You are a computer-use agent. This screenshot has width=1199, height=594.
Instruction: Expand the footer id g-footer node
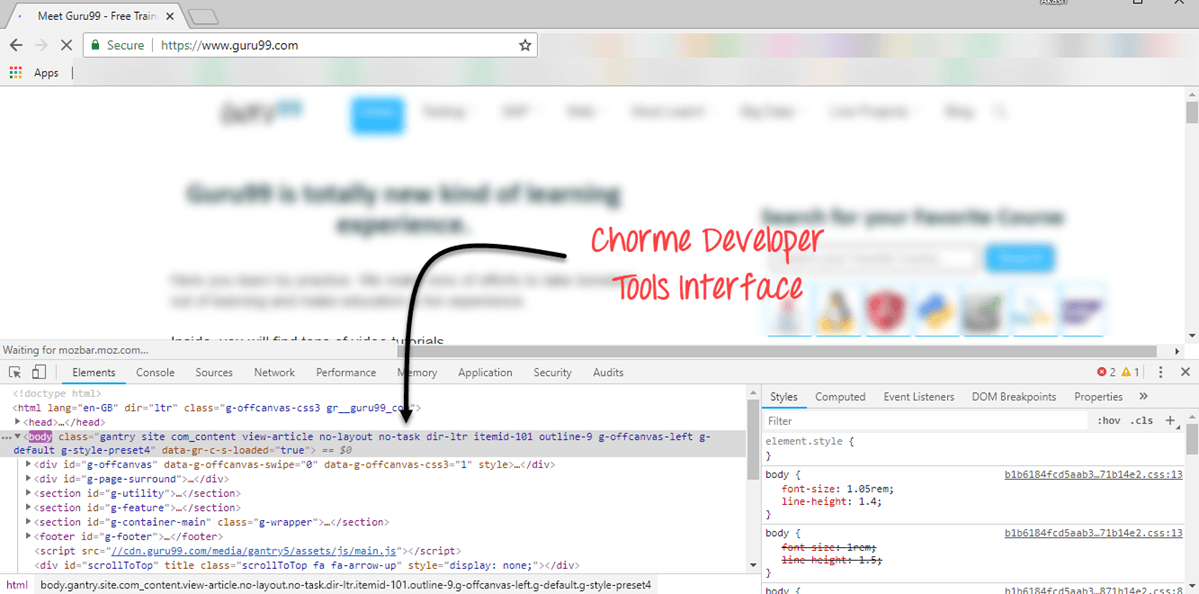27,536
